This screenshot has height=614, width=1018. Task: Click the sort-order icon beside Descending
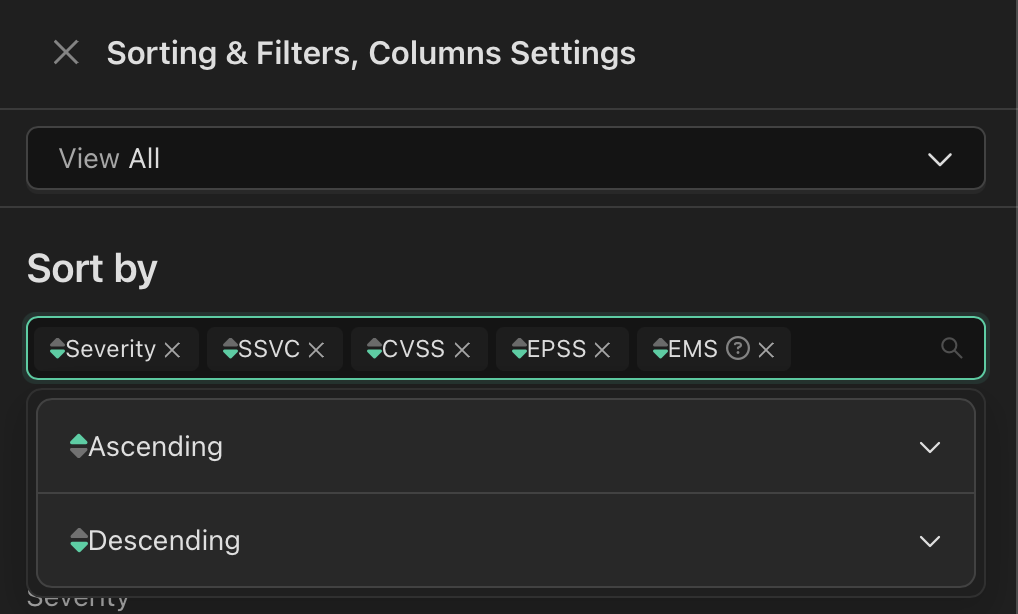[x=78, y=541]
